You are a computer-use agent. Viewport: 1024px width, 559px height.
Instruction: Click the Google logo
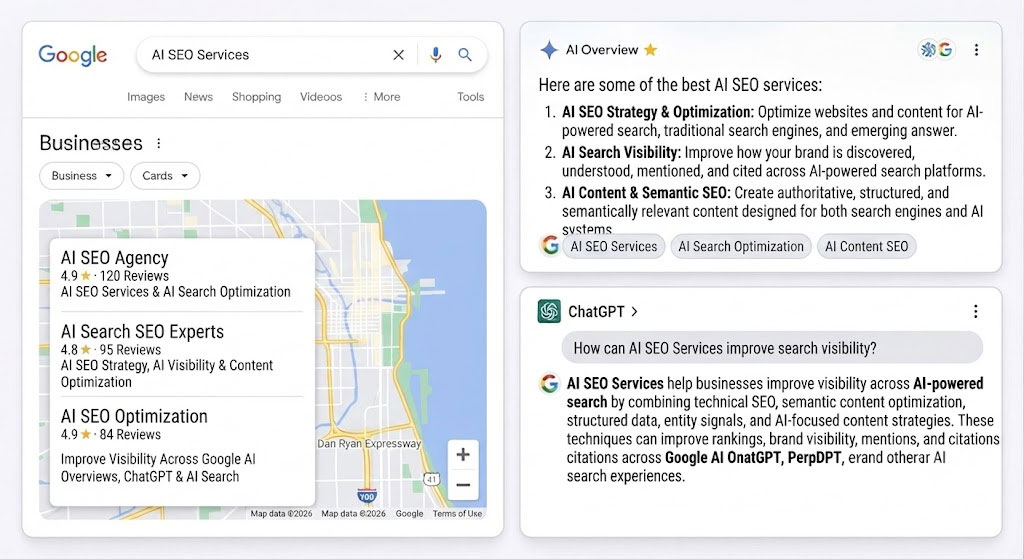click(x=72, y=56)
